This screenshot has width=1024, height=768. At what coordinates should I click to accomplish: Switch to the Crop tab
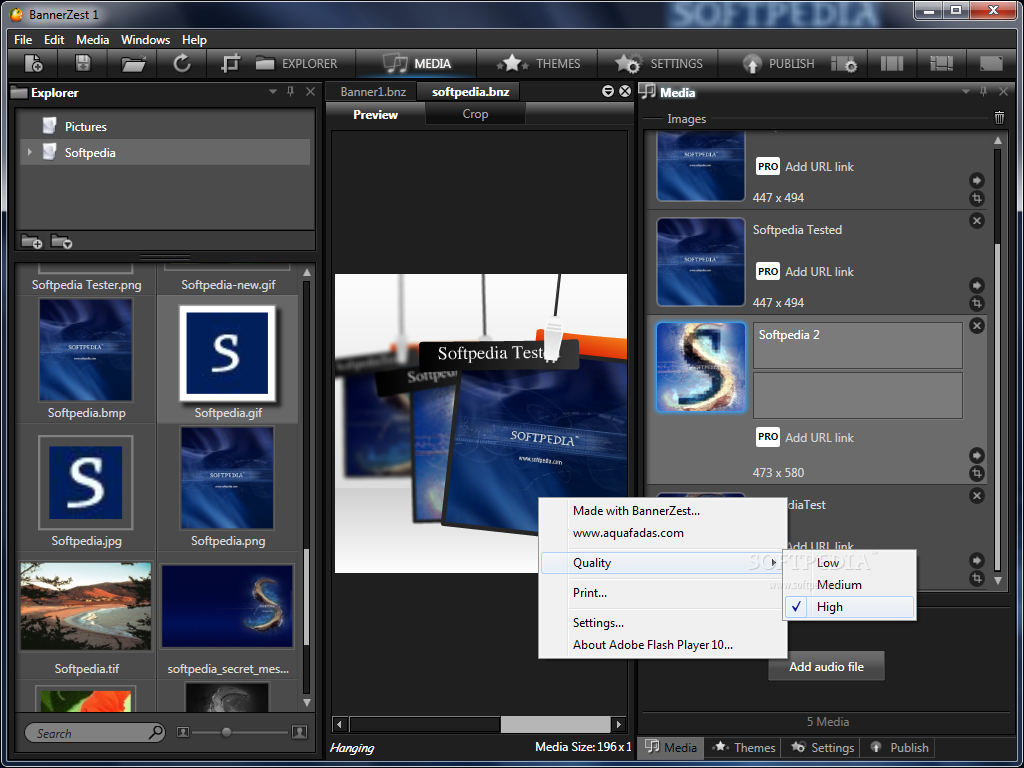click(475, 114)
